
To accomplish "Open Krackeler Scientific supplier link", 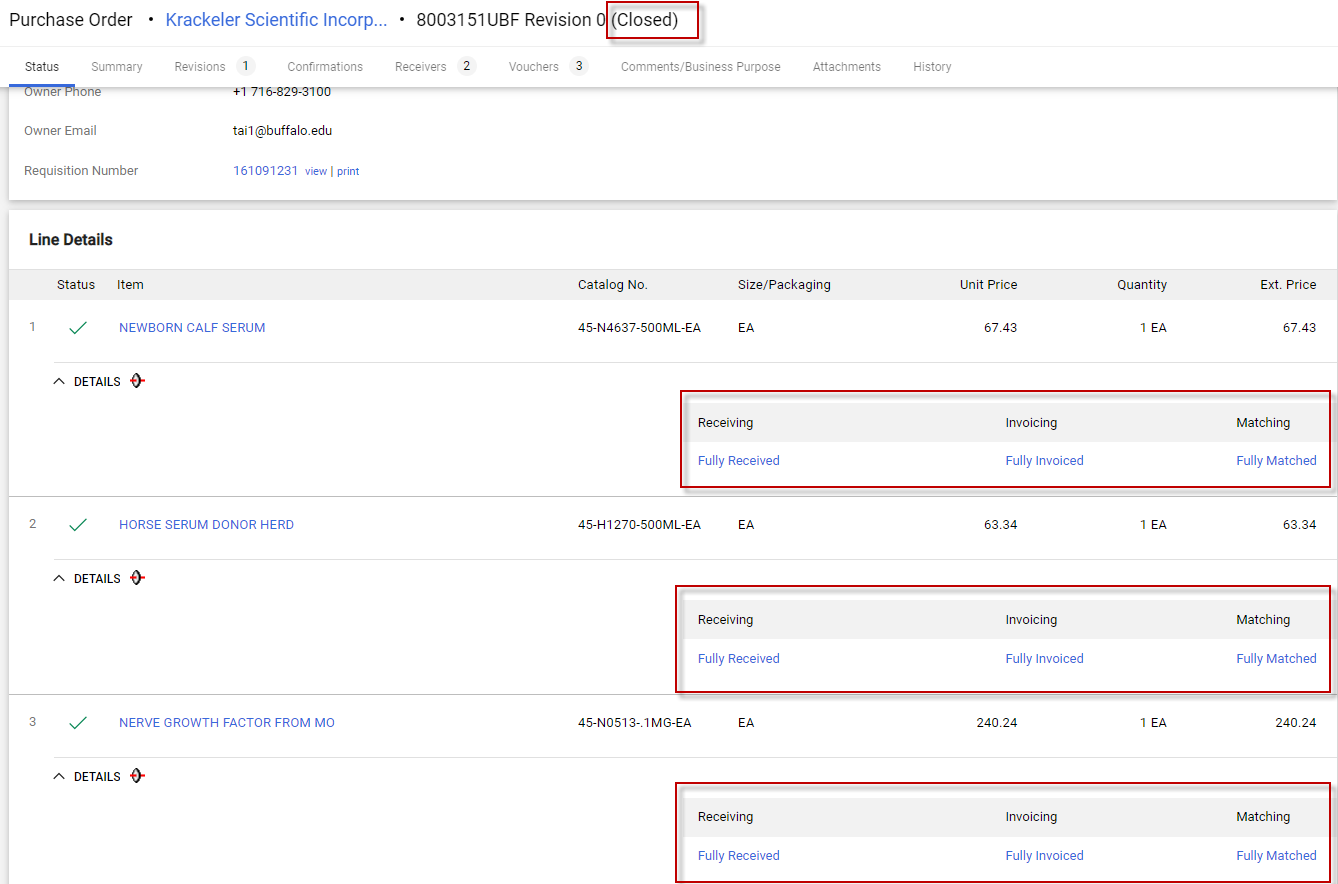I will click(276, 20).
